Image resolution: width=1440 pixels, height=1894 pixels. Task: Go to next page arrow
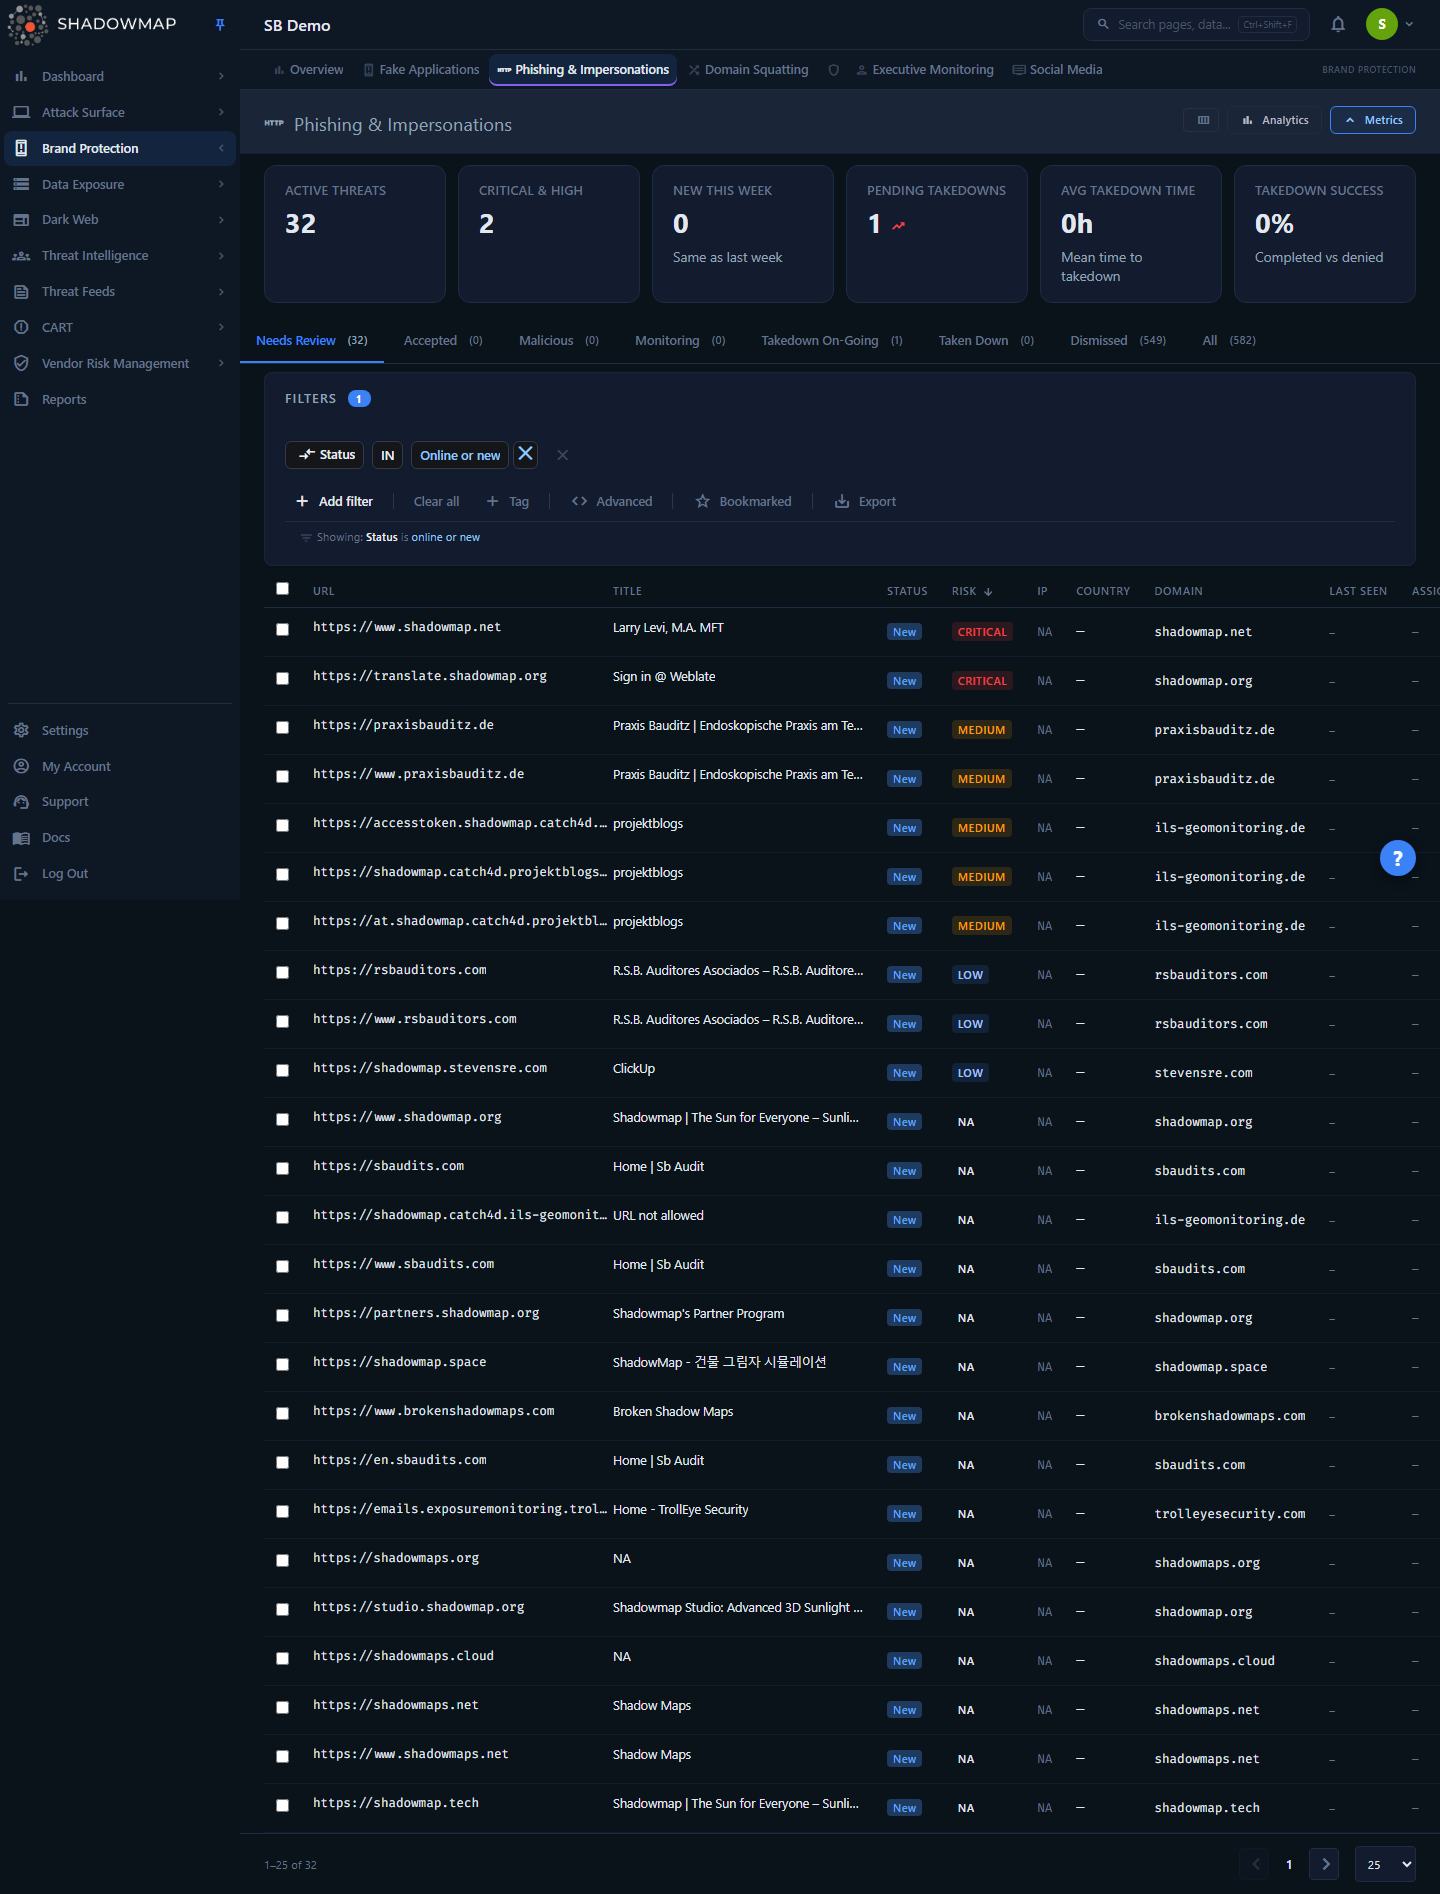tap(1325, 1865)
